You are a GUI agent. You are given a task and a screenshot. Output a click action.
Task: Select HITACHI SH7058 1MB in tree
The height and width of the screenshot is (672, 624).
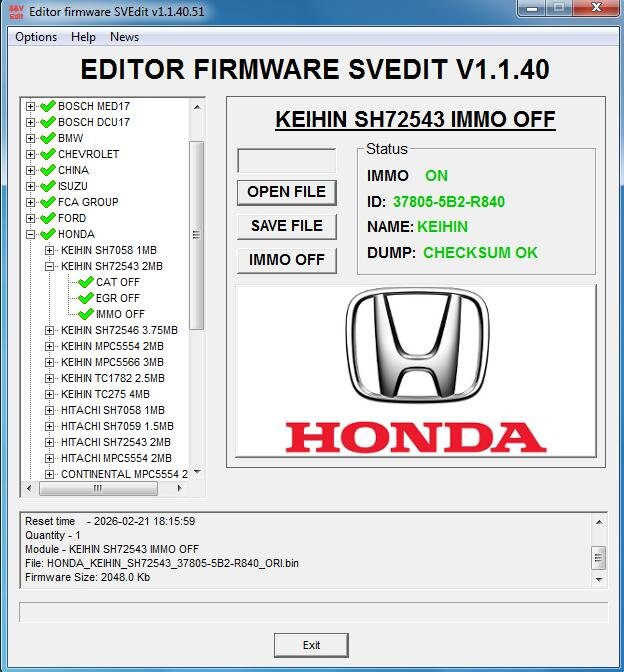[x=113, y=410]
